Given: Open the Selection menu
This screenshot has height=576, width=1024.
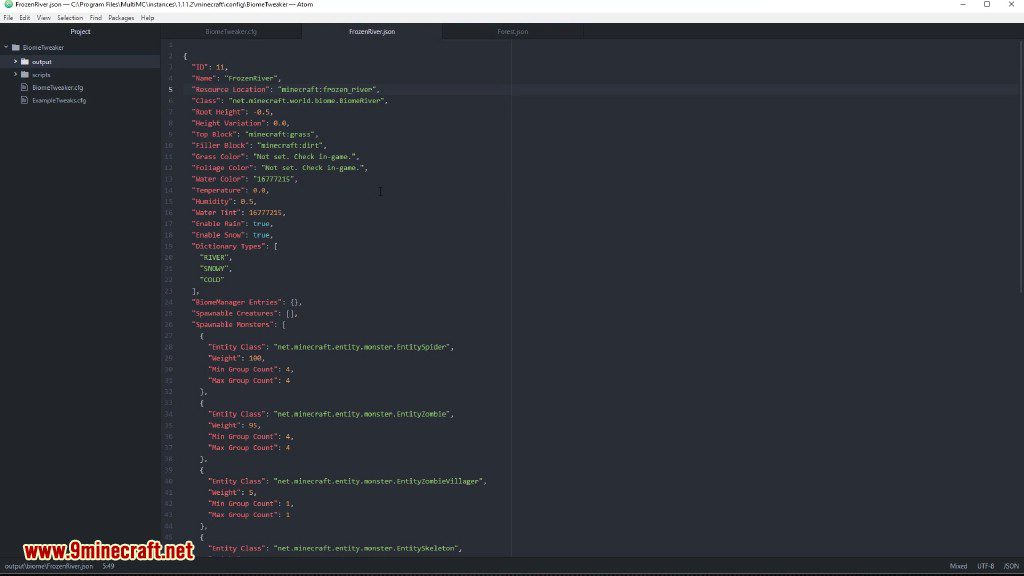Looking at the screenshot, I should (x=70, y=18).
